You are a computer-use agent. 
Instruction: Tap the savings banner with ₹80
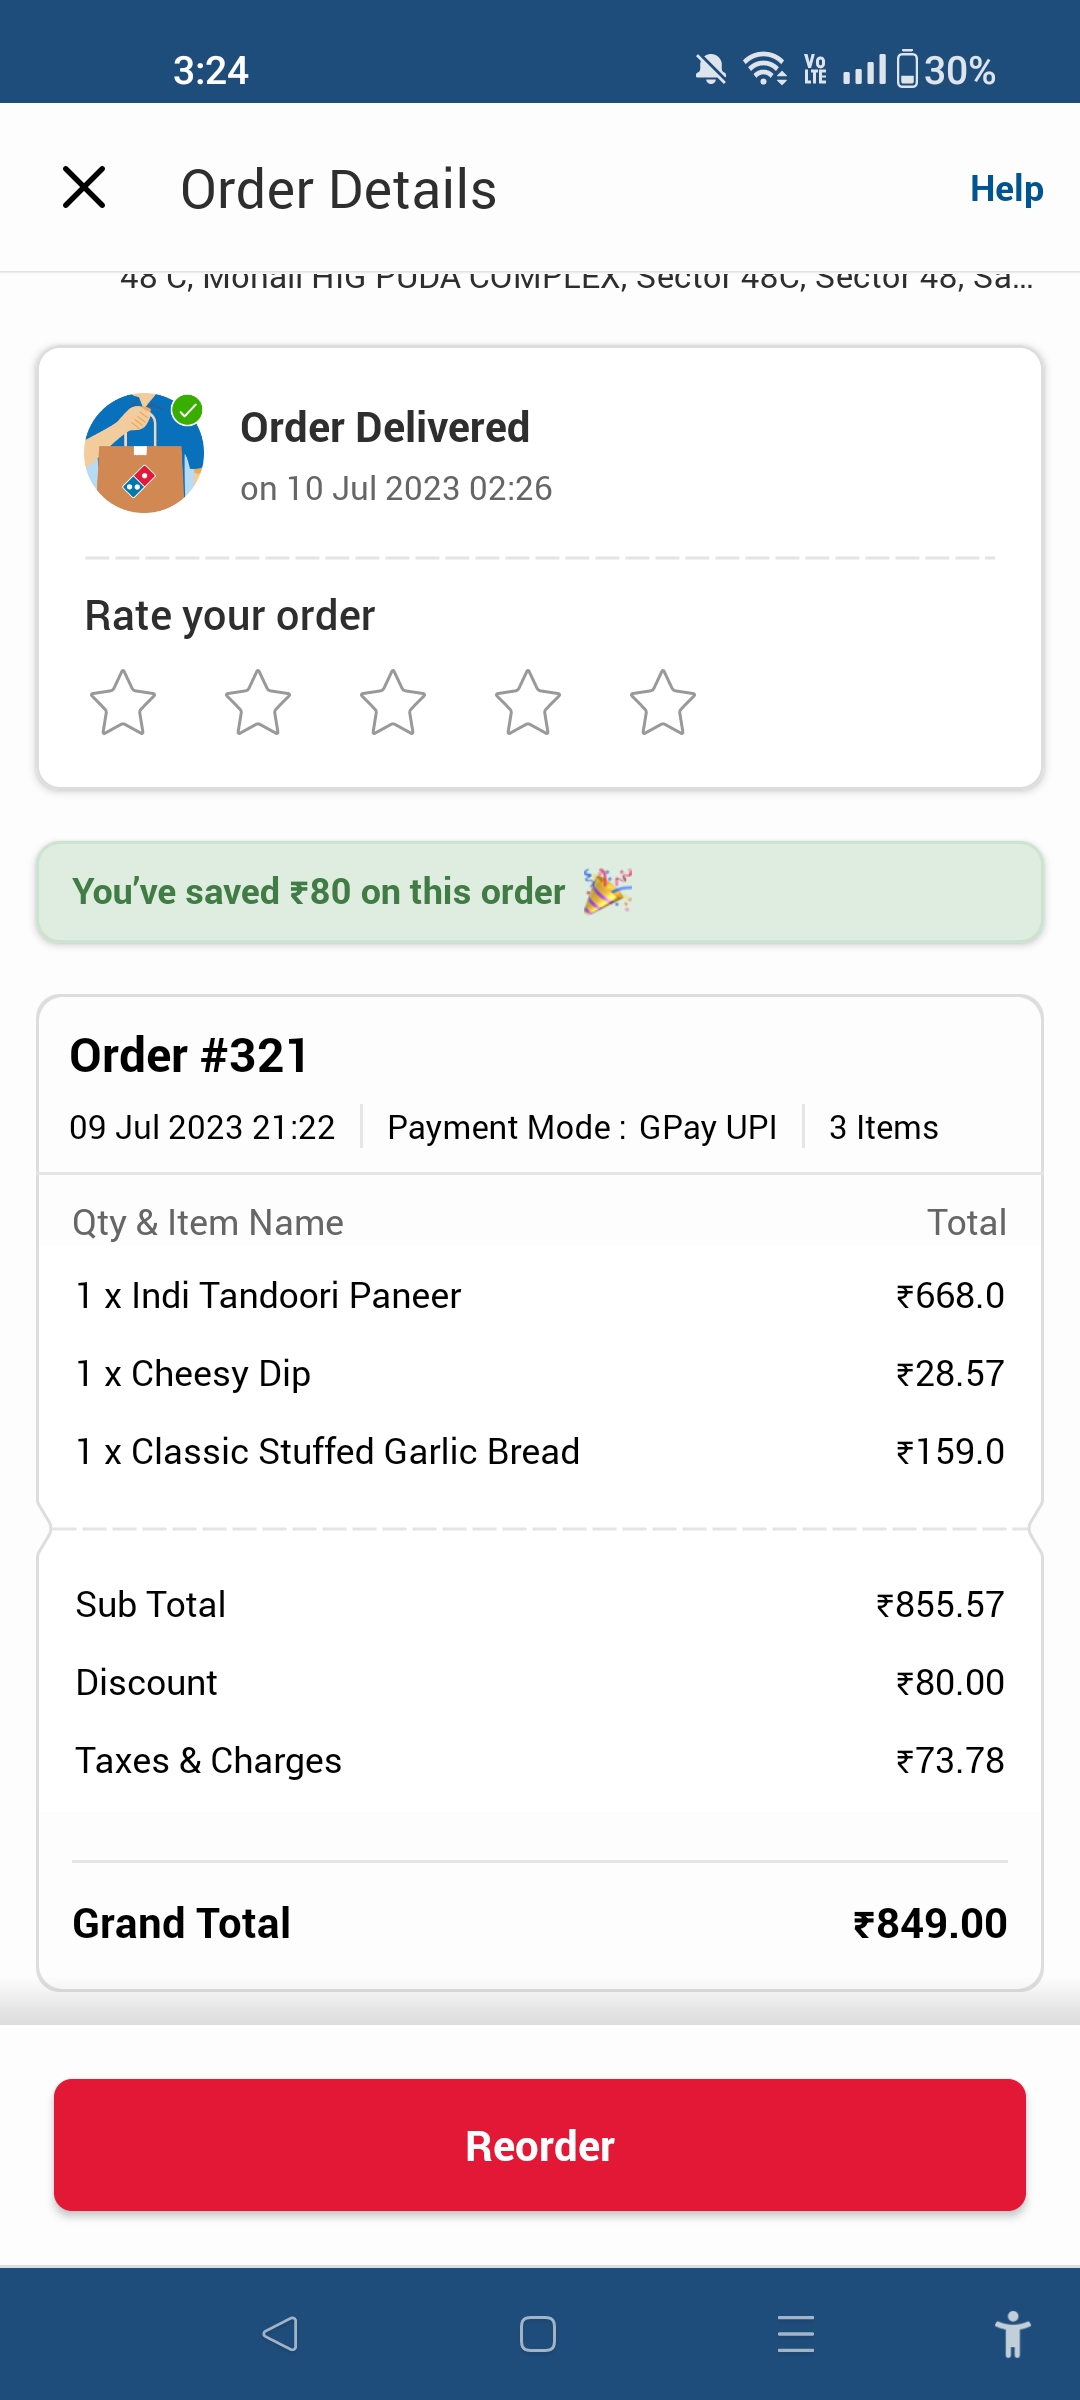pyautogui.click(x=540, y=892)
